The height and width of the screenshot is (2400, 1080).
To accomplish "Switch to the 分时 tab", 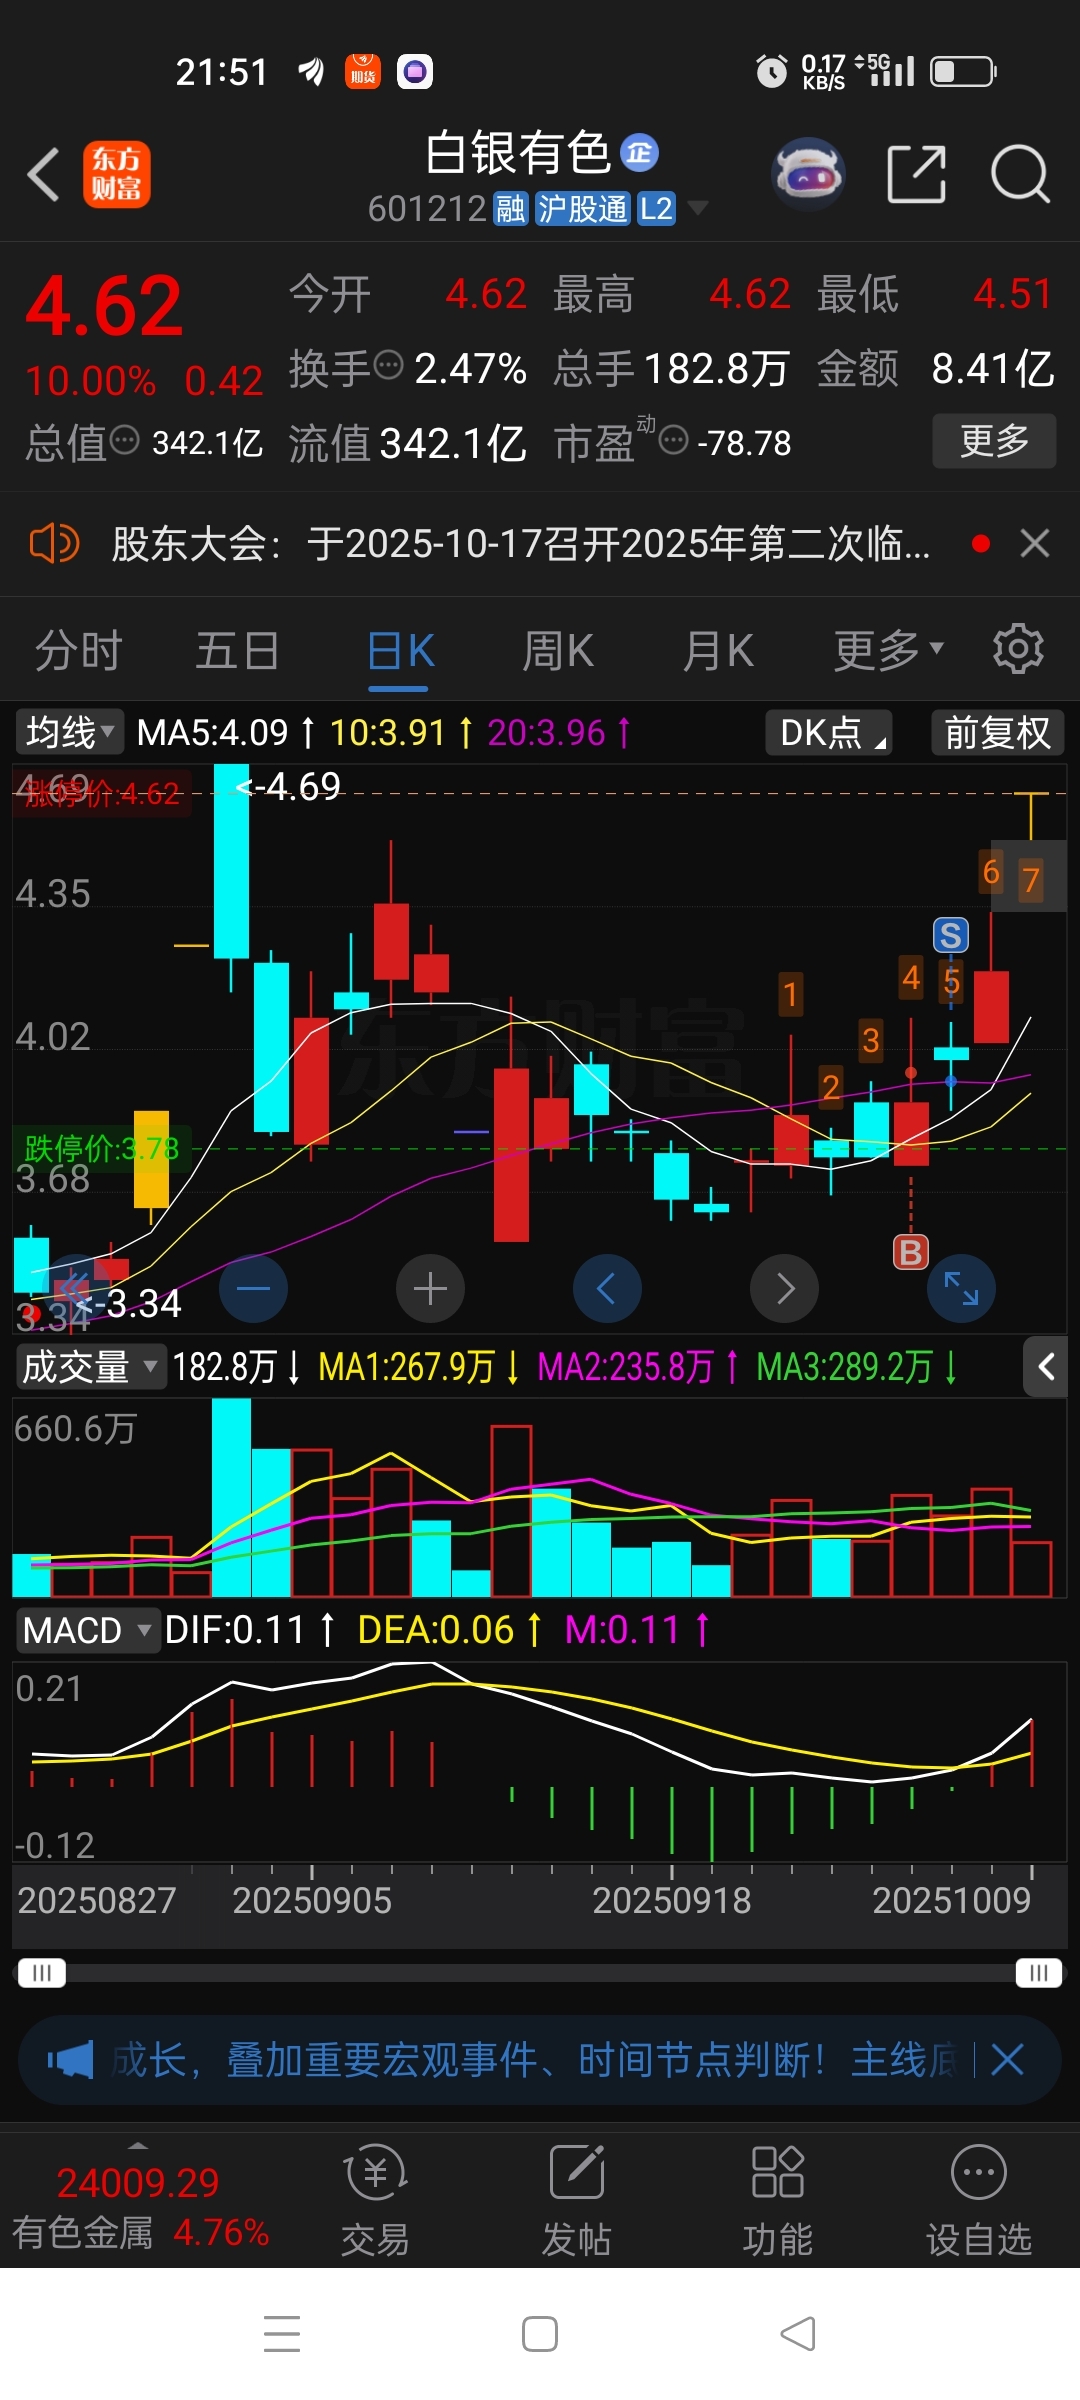I will [78, 651].
